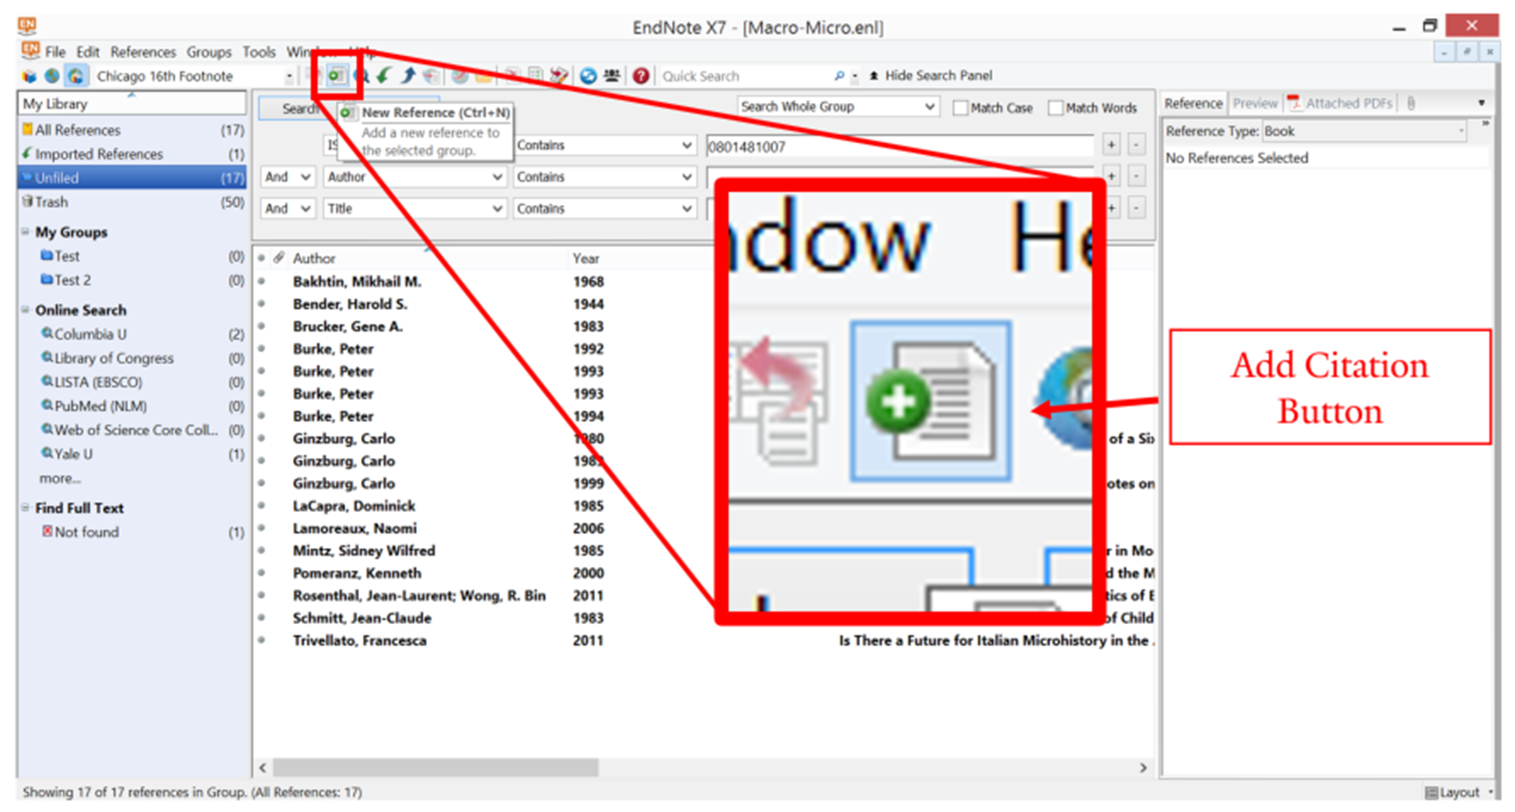The width and height of the screenshot is (1515, 812).
Task: Click the Share Library people icon
Action: [611, 76]
